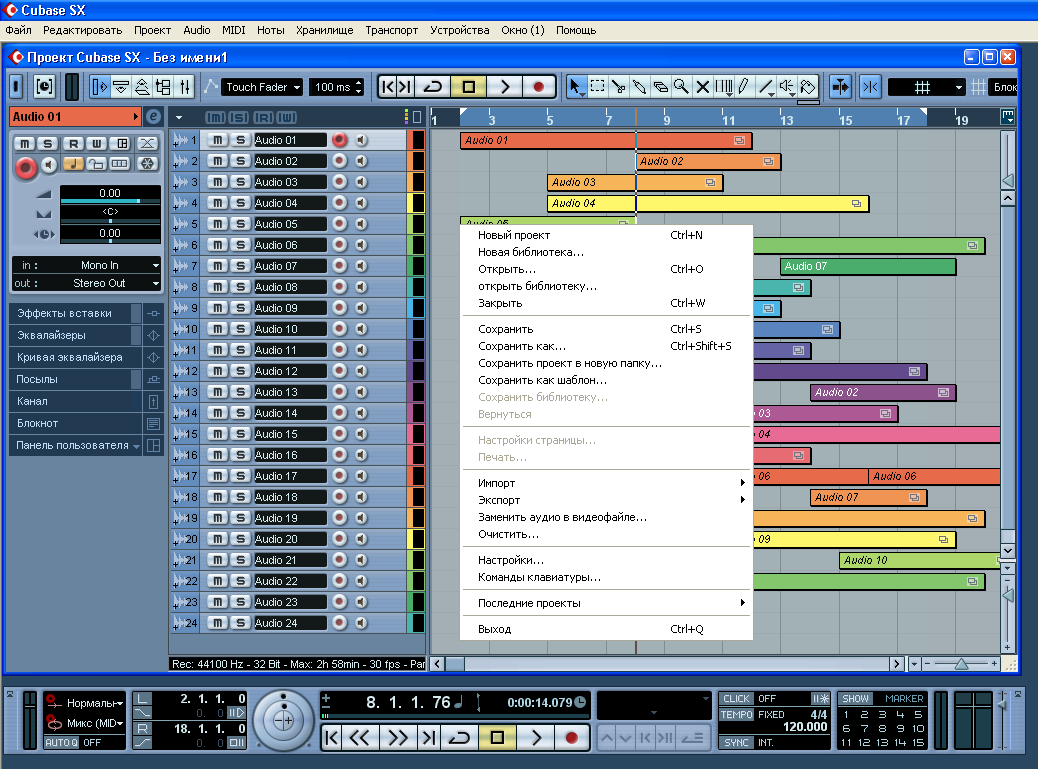
Task: Click the horizontal zoom slider
Action: [x=961, y=663]
